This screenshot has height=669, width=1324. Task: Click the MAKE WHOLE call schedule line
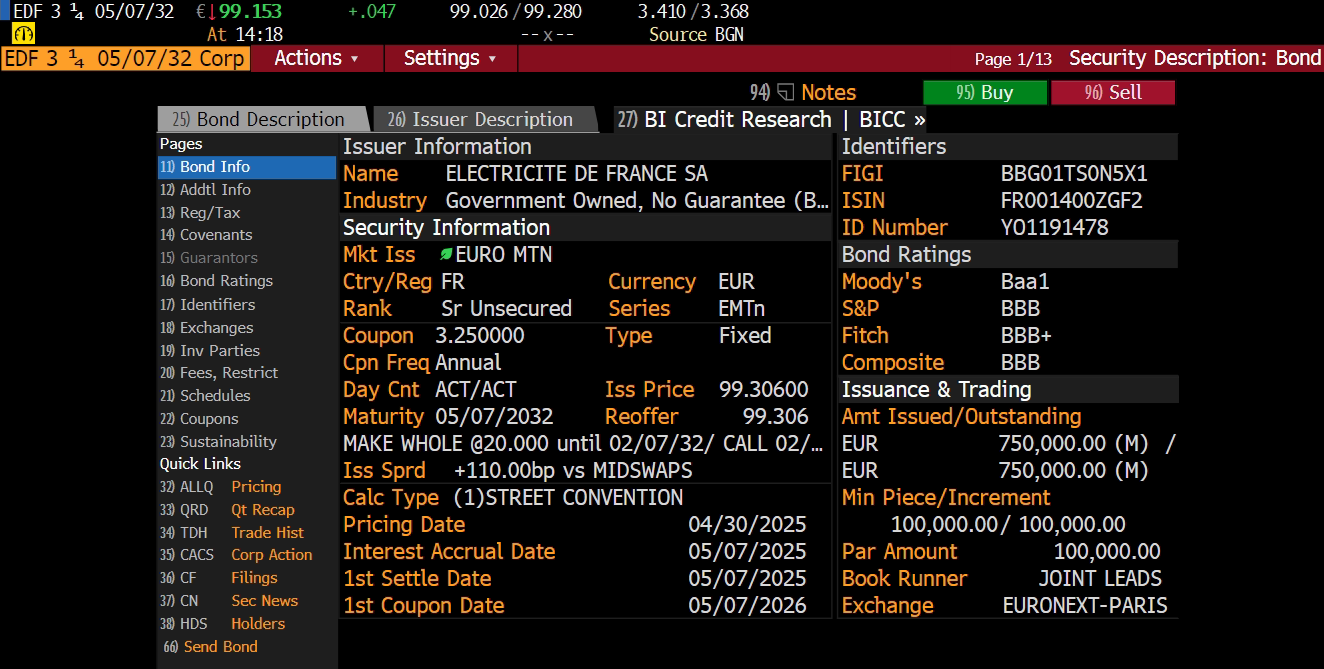point(584,444)
